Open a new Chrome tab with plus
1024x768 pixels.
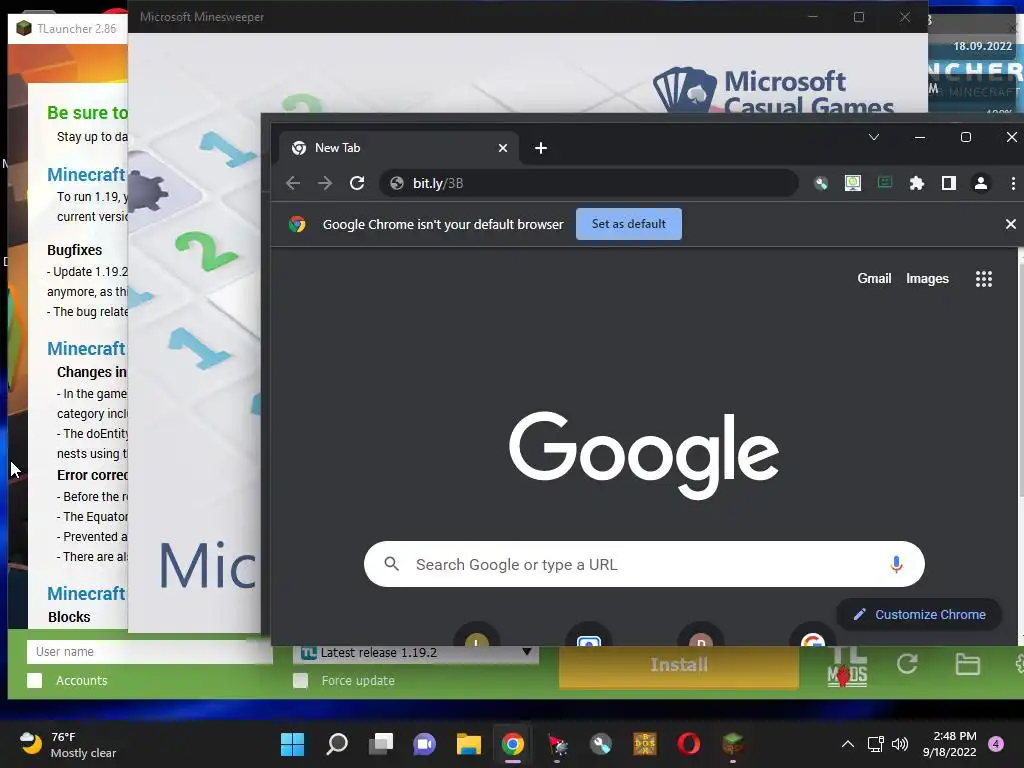tap(541, 148)
